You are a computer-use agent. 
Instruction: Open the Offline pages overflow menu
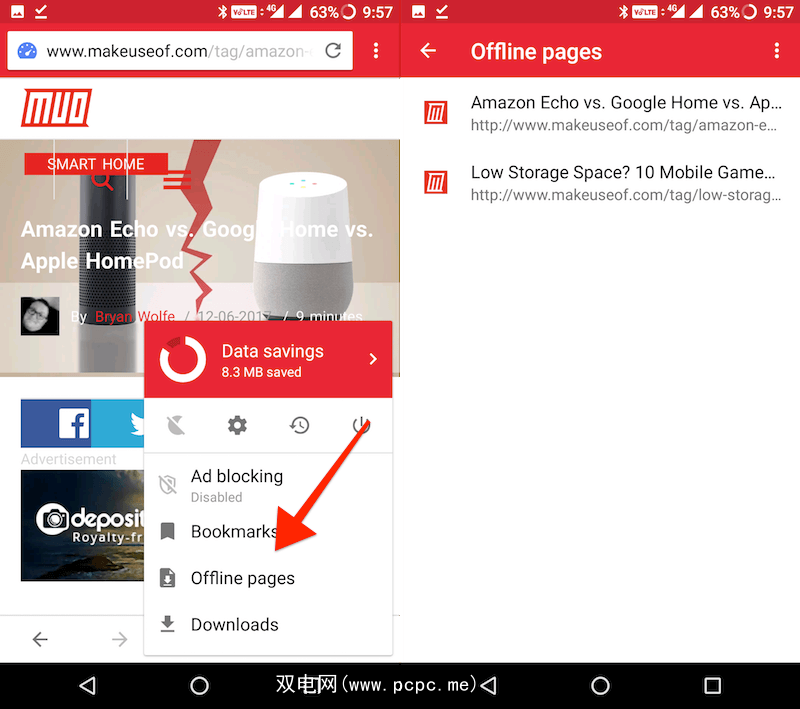(777, 50)
